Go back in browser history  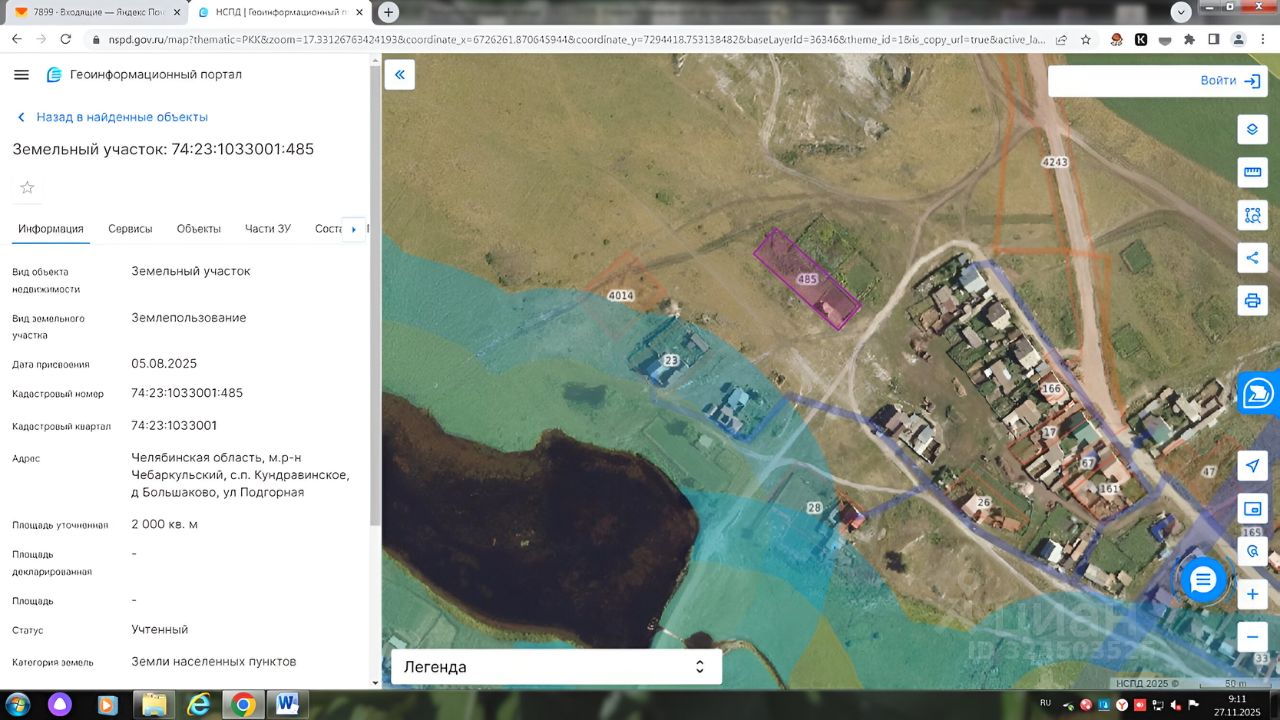[x=17, y=39]
